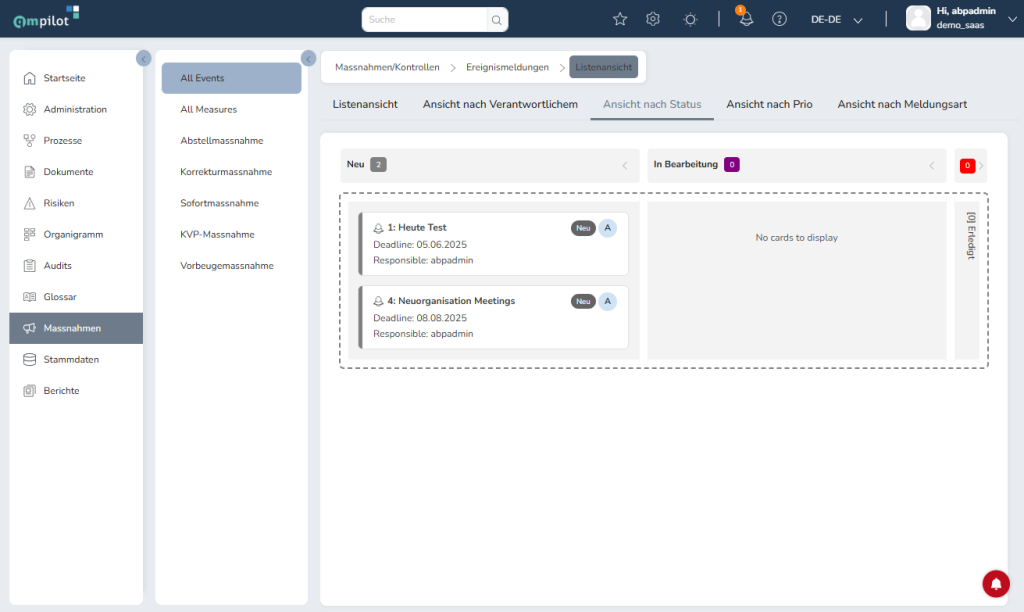
Task: Switch to Ansicht nach Verantwortlichem tab
Action: 500,104
